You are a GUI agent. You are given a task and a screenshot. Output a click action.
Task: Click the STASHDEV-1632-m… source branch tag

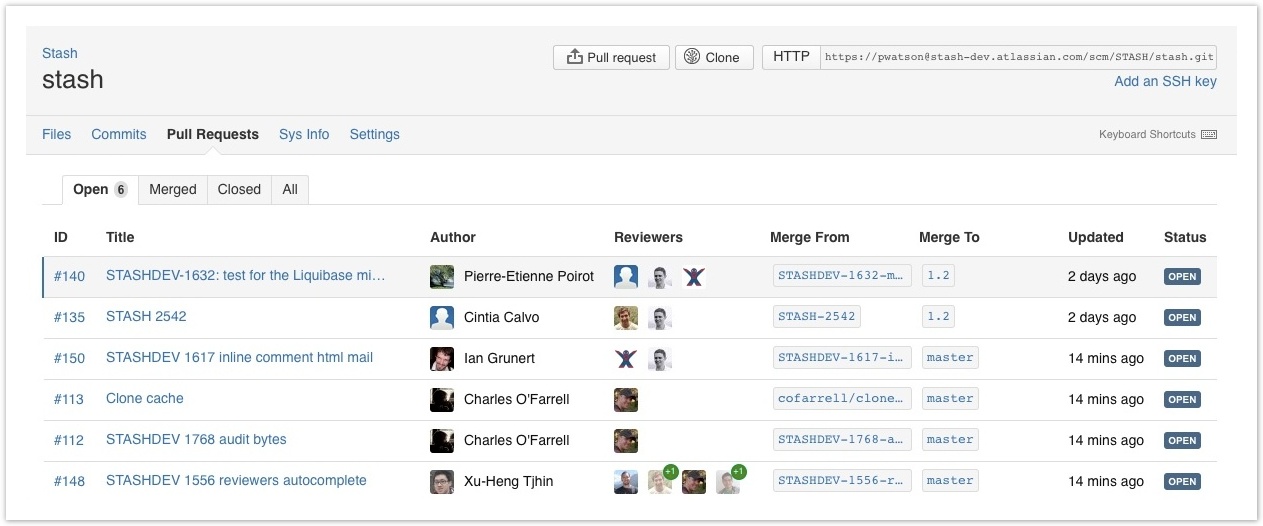pos(842,276)
